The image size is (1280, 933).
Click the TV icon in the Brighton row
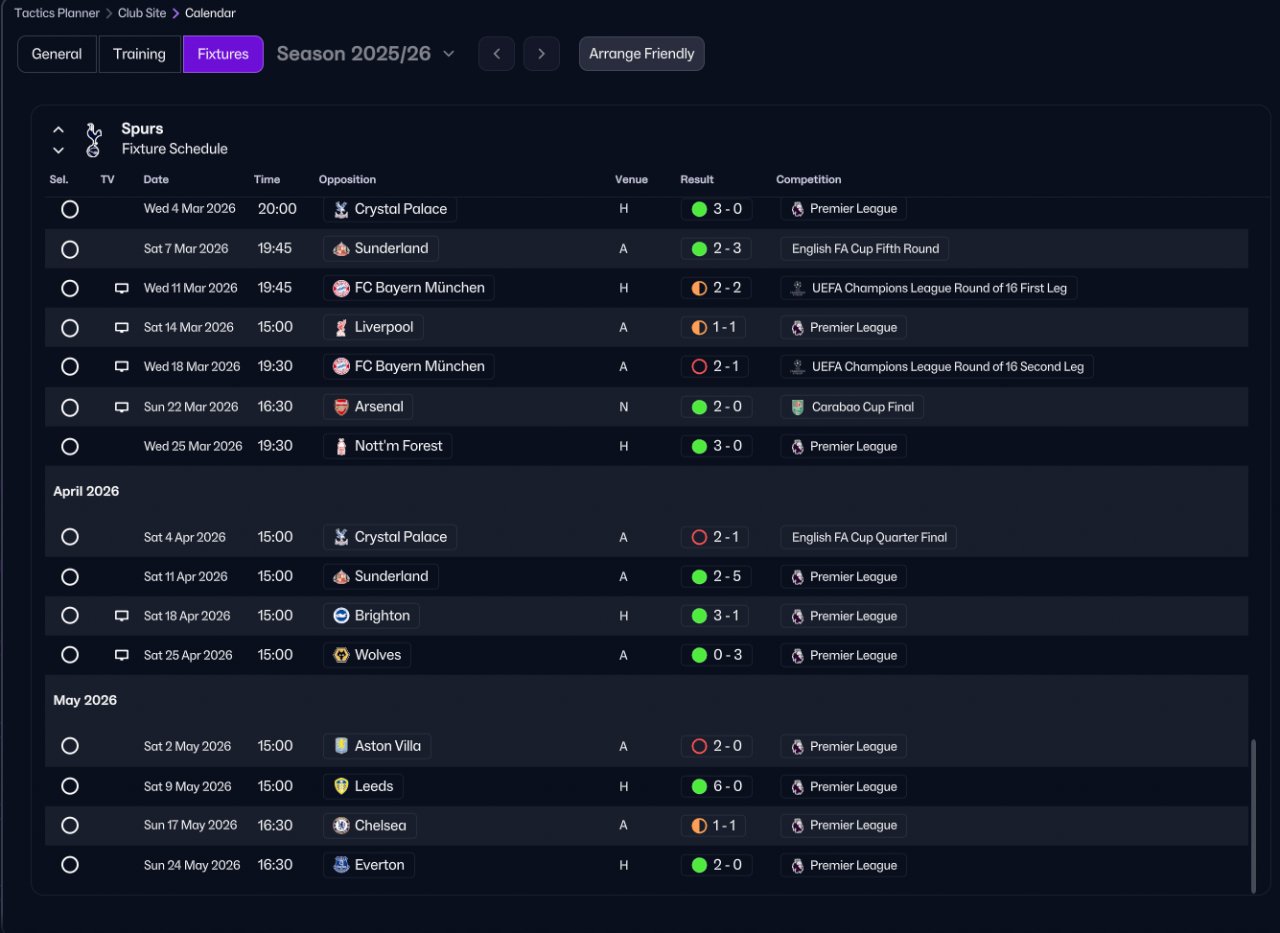tap(122, 616)
